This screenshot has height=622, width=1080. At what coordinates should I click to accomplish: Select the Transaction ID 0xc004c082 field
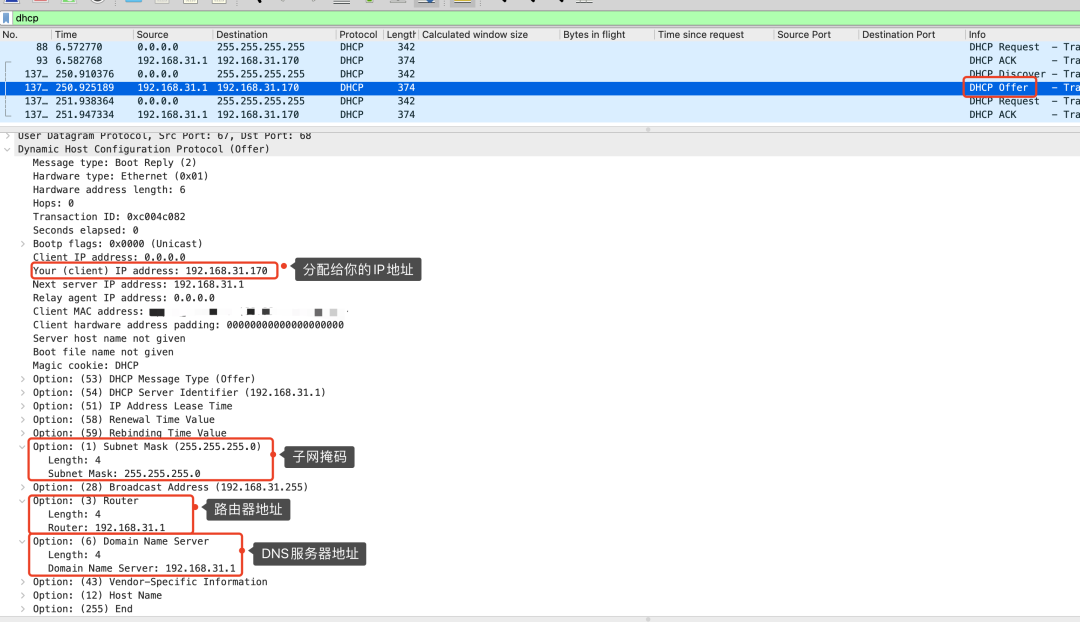pos(109,216)
